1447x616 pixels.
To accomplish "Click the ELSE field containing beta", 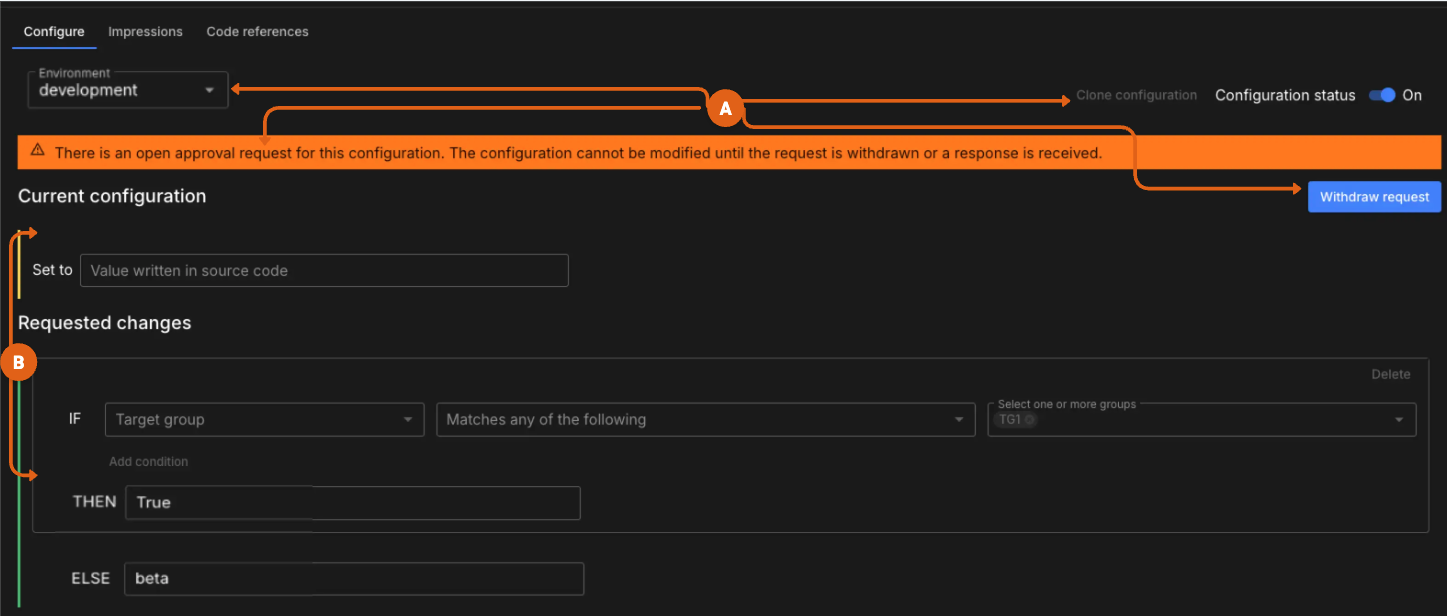I will 354,578.
